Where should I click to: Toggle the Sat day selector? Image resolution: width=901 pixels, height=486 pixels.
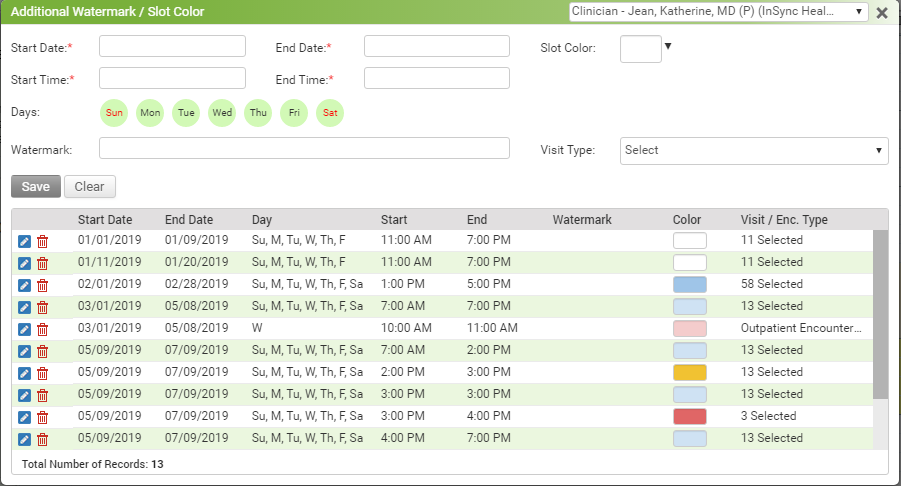[x=330, y=113]
